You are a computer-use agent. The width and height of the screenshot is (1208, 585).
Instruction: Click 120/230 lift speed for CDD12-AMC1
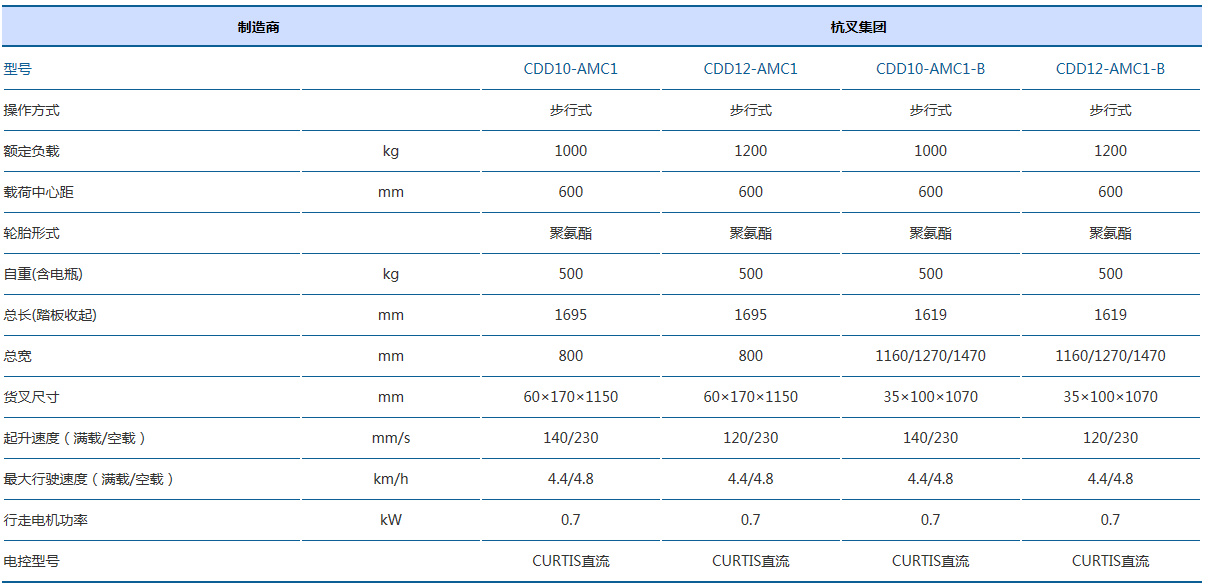coord(751,438)
